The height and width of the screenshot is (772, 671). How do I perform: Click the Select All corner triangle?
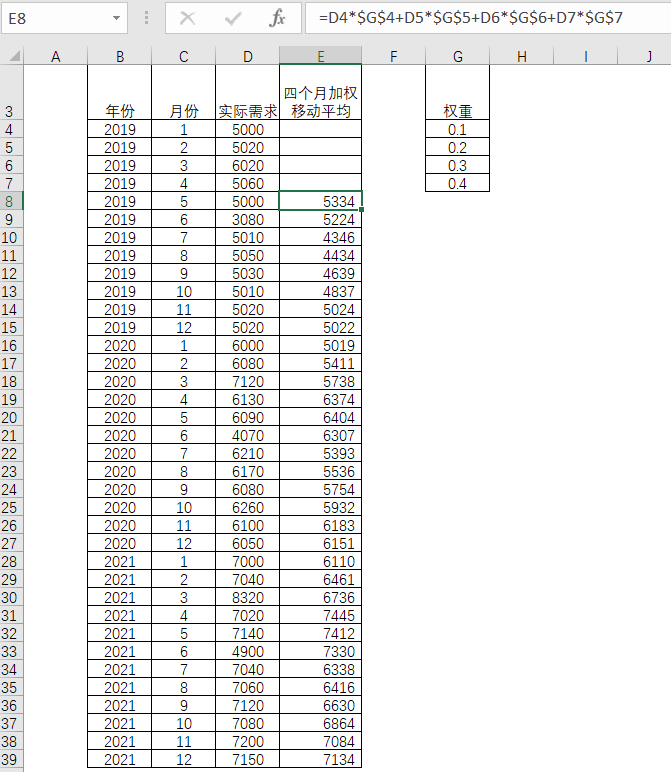[x=11, y=56]
